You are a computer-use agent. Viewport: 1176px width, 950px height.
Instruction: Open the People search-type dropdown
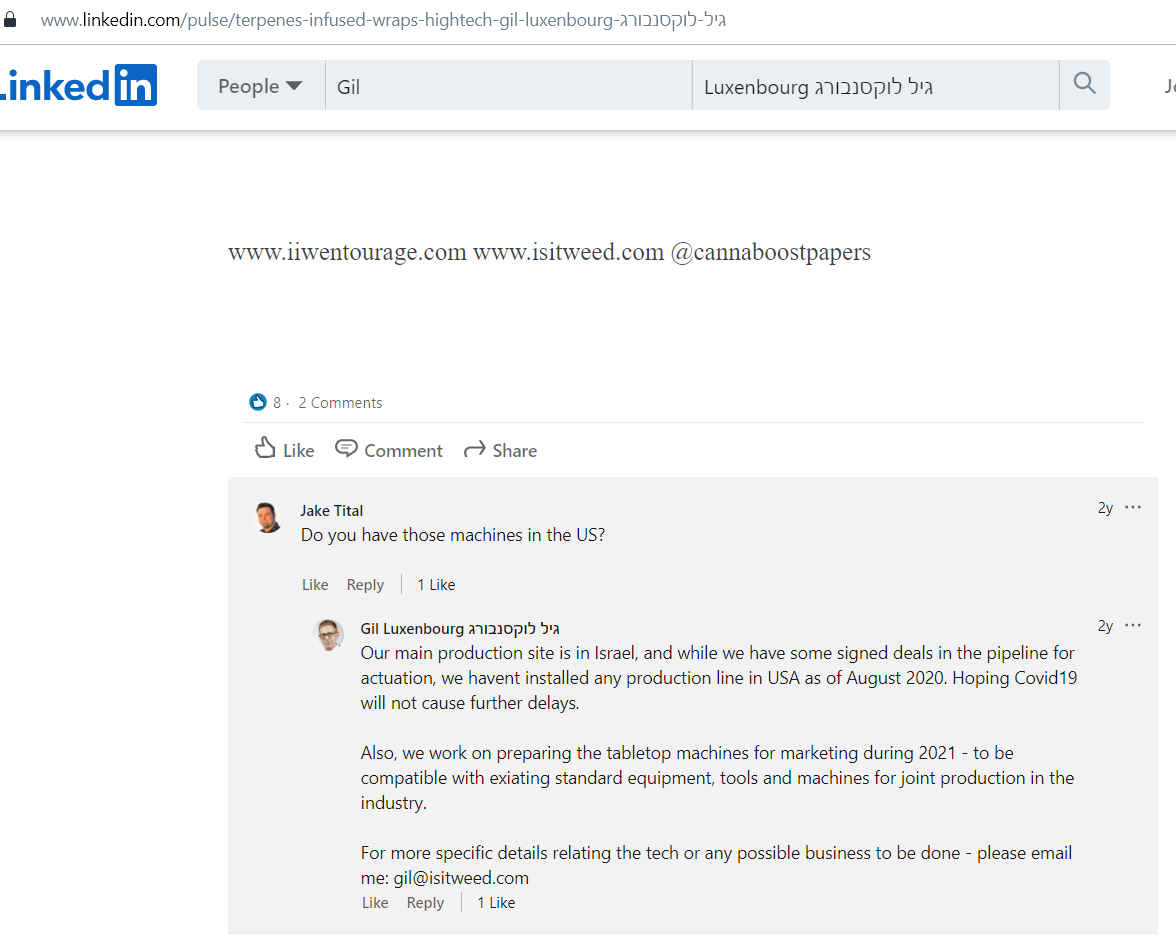260,86
